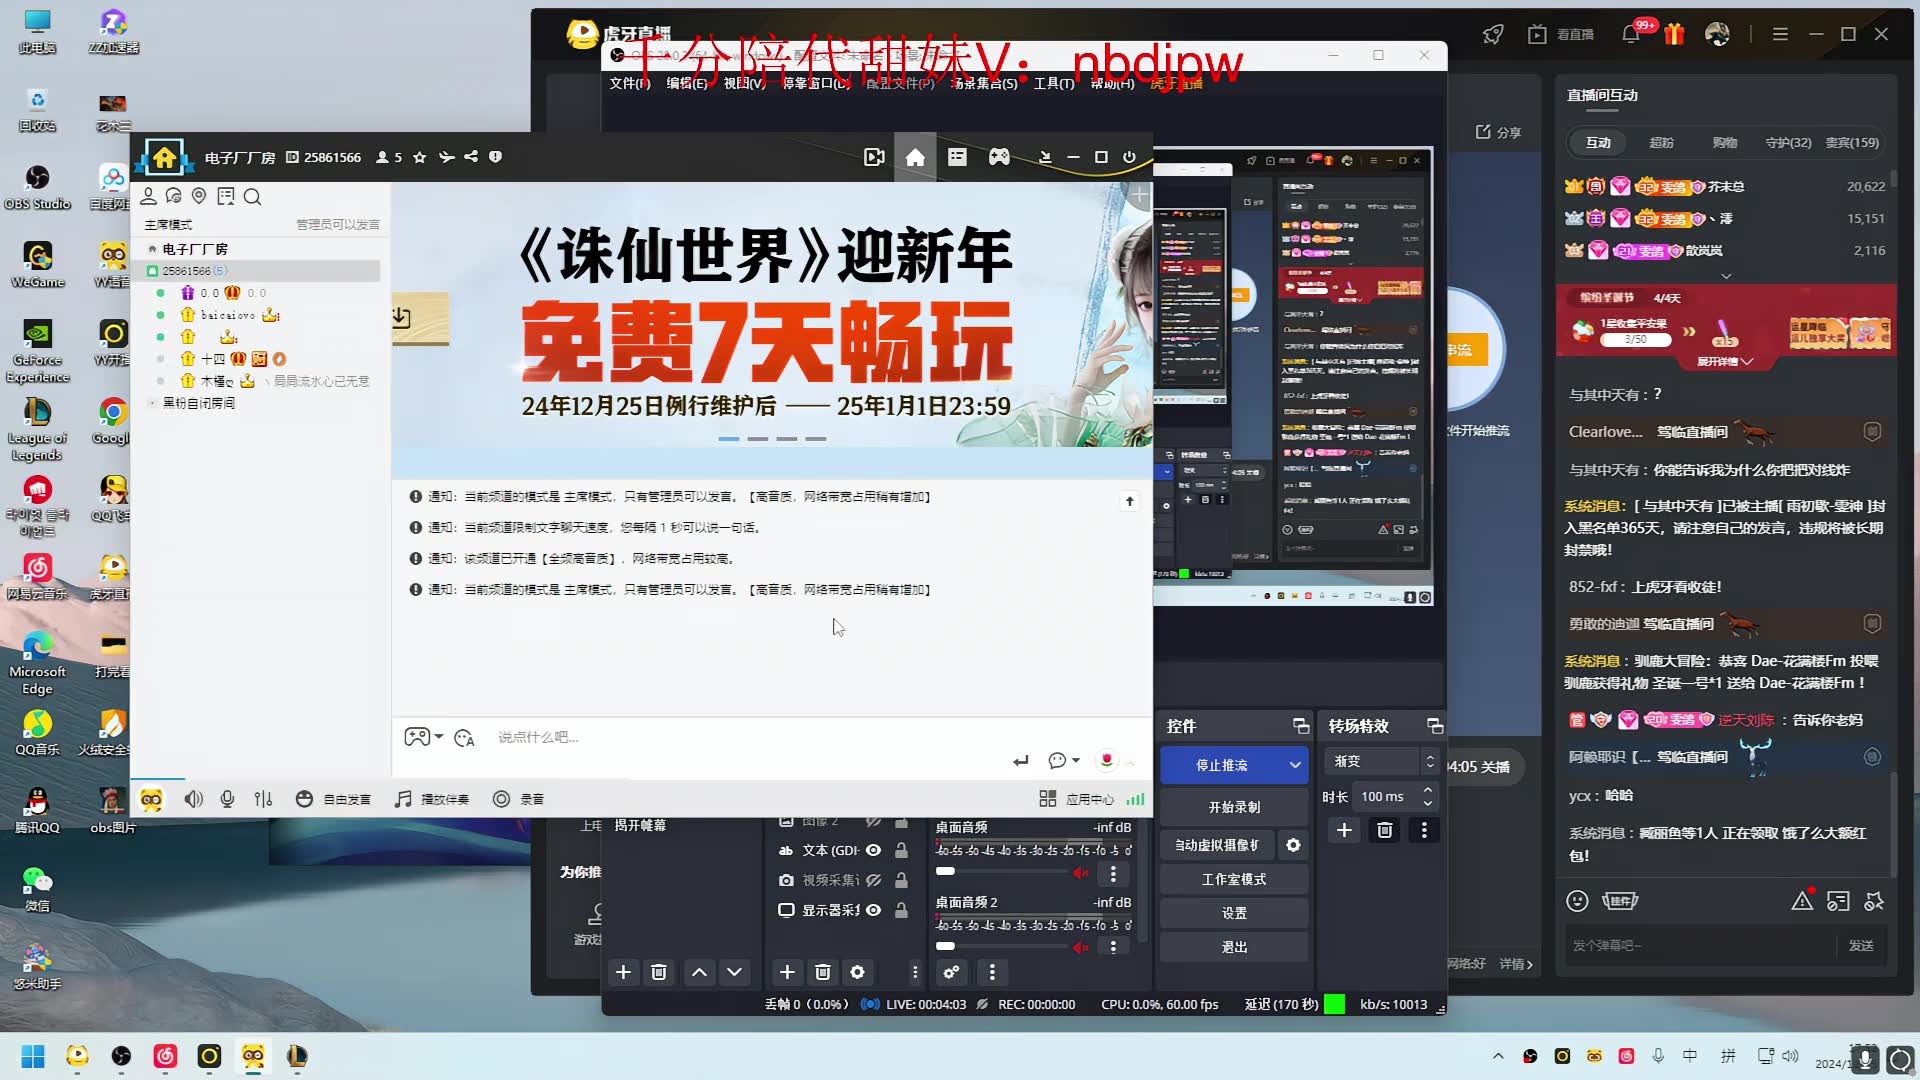
Task: Click the airplane icon in YY title bar
Action: 446,157
